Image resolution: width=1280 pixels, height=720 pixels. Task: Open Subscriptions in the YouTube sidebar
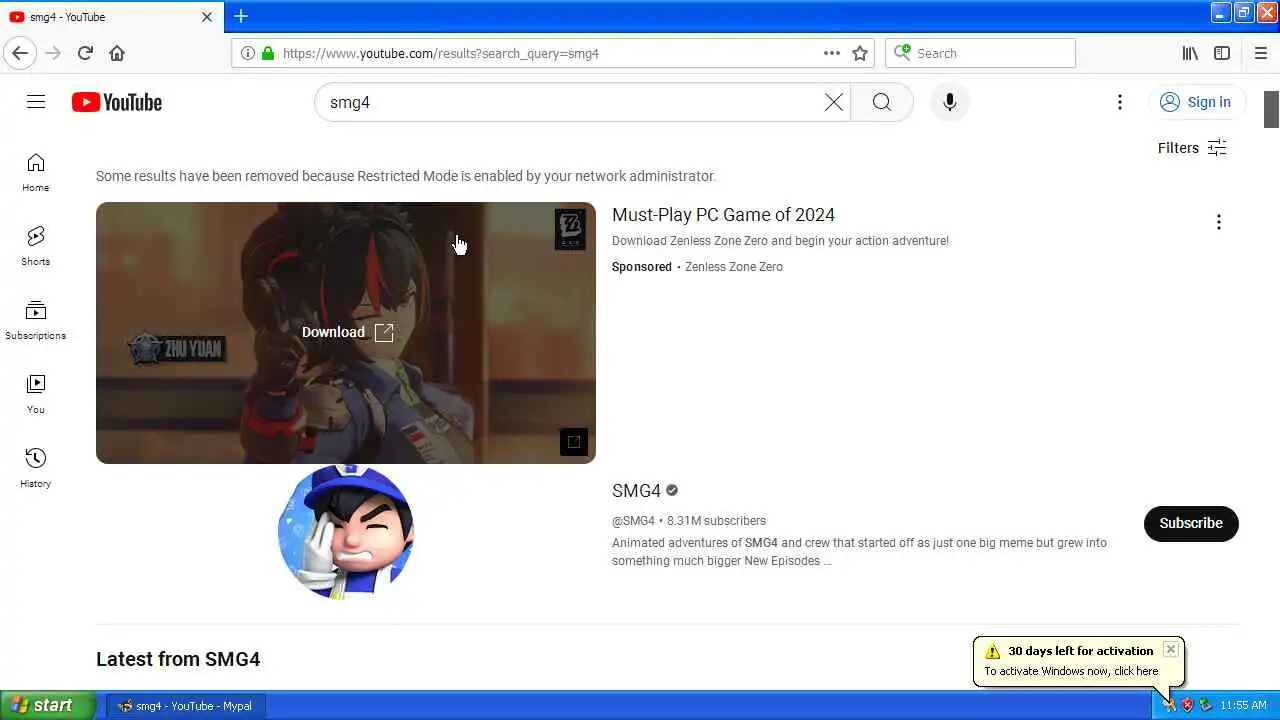point(36,320)
